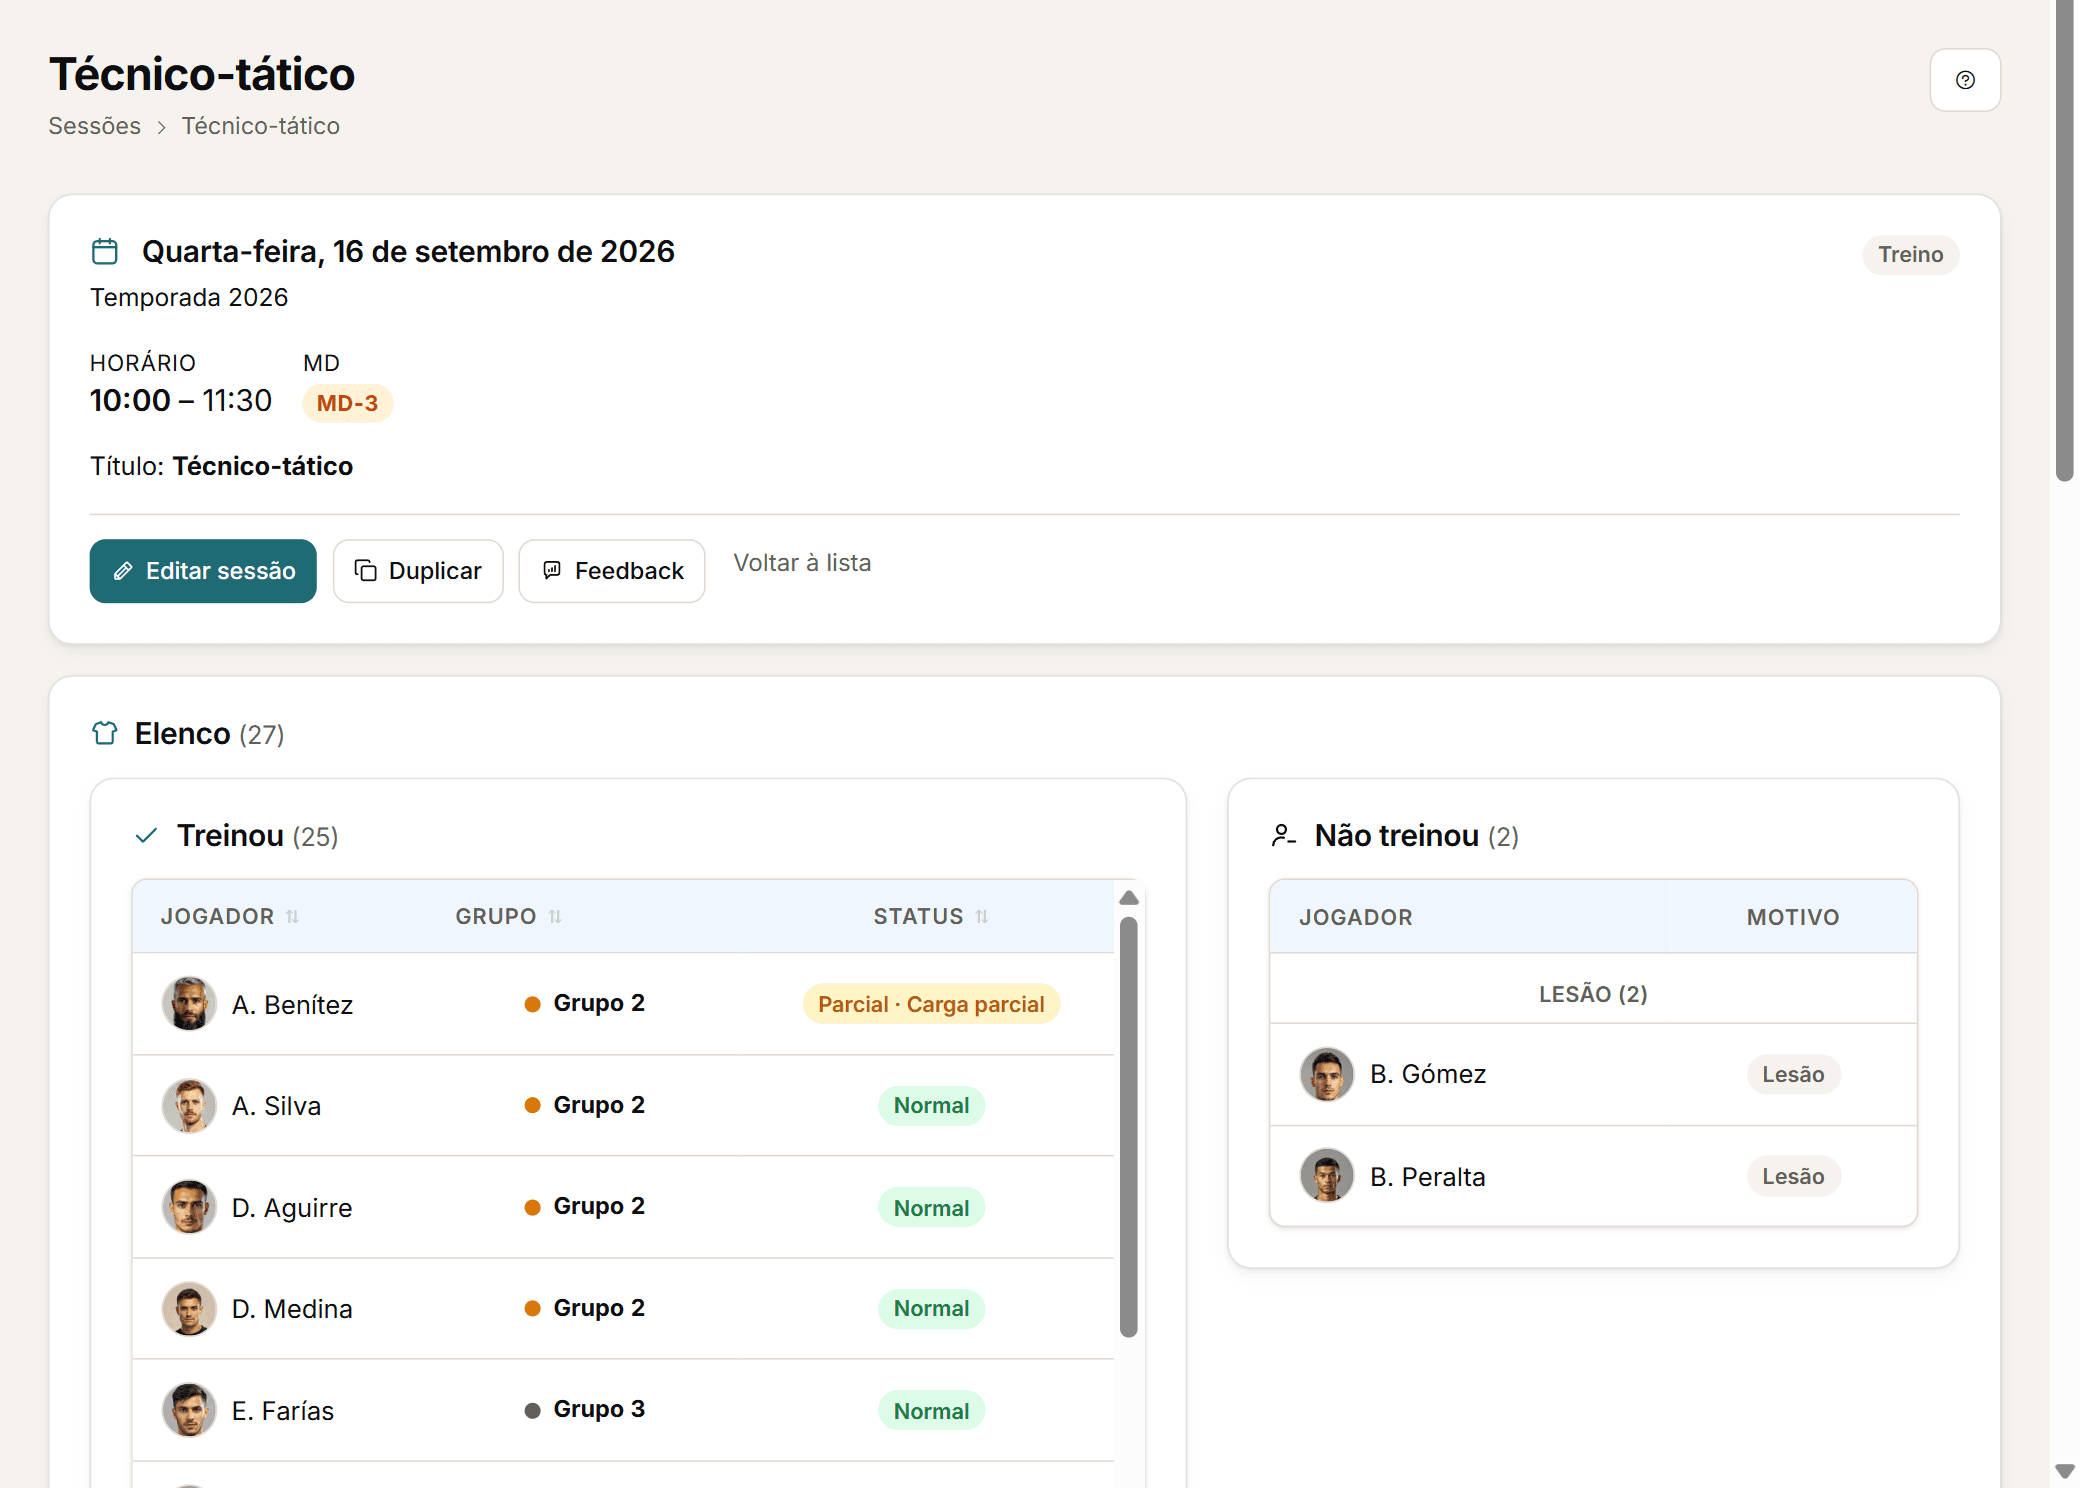Duplicate the session with Duplicar
The width and height of the screenshot is (2080, 1488).
pyautogui.click(x=418, y=571)
